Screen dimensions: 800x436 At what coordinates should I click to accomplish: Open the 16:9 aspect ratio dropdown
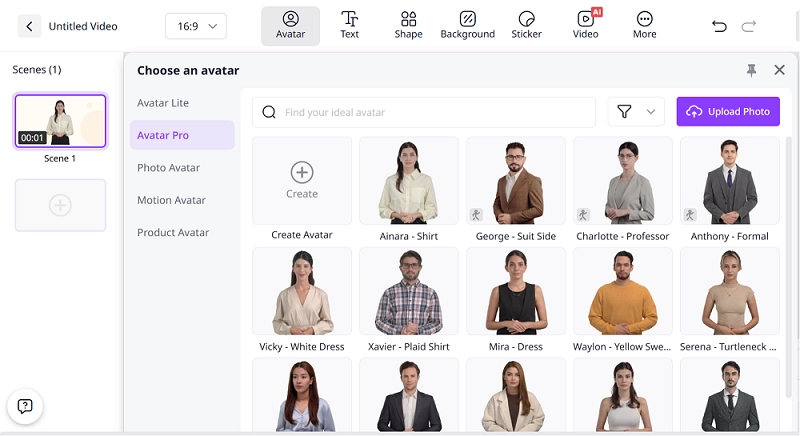tap(196, 26)
